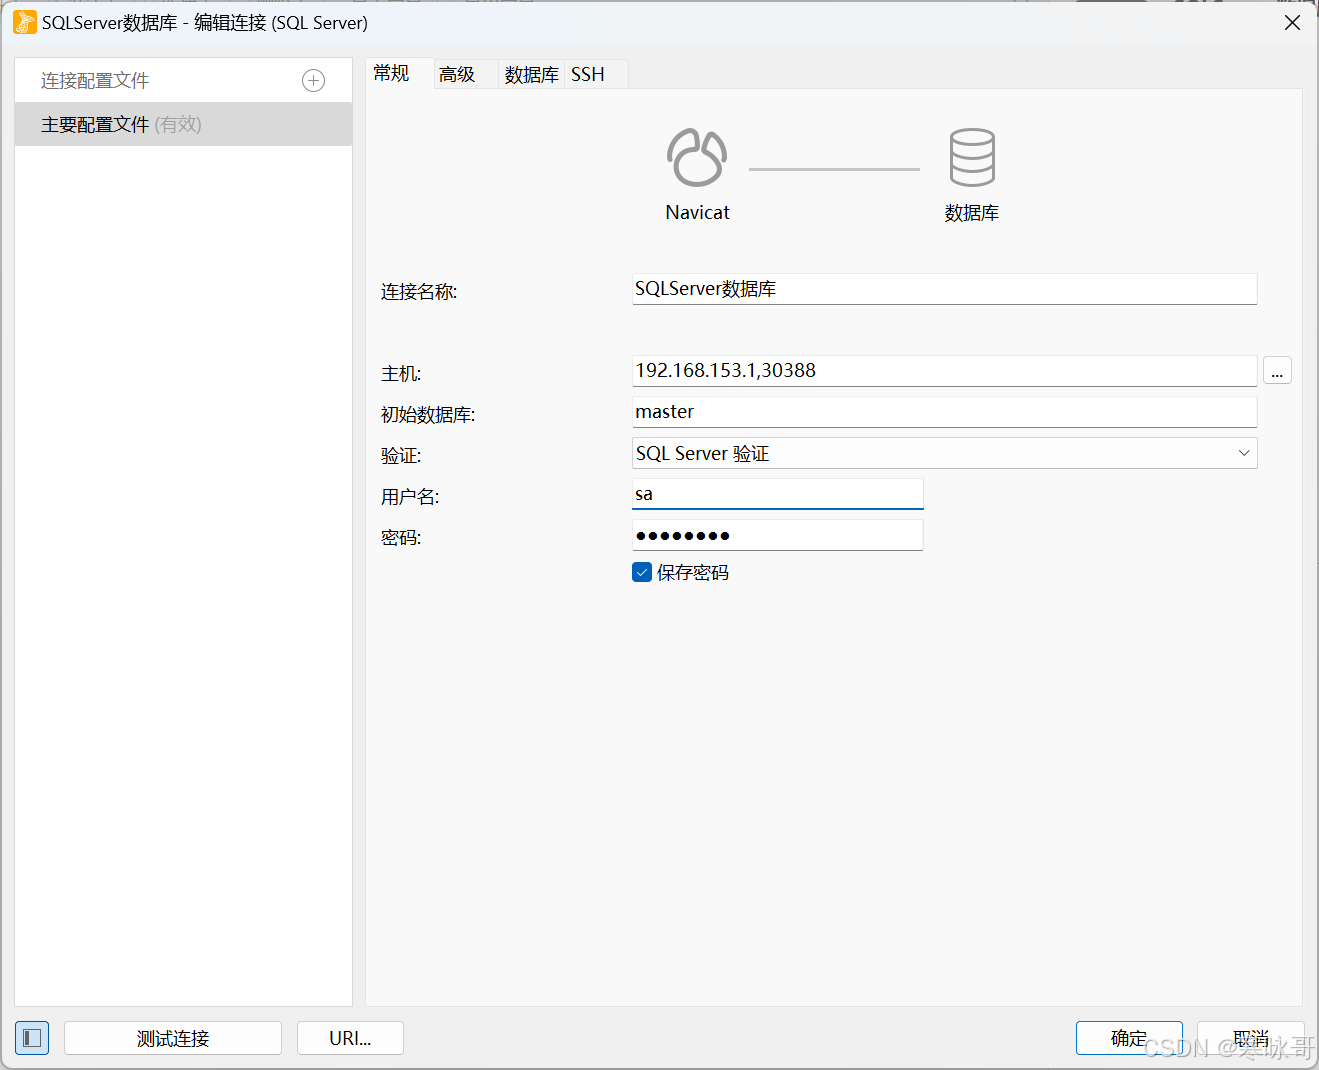Open the URI... button
The height and width of the screenshot is (1070, 1319).
click(x=350, y=1038)
